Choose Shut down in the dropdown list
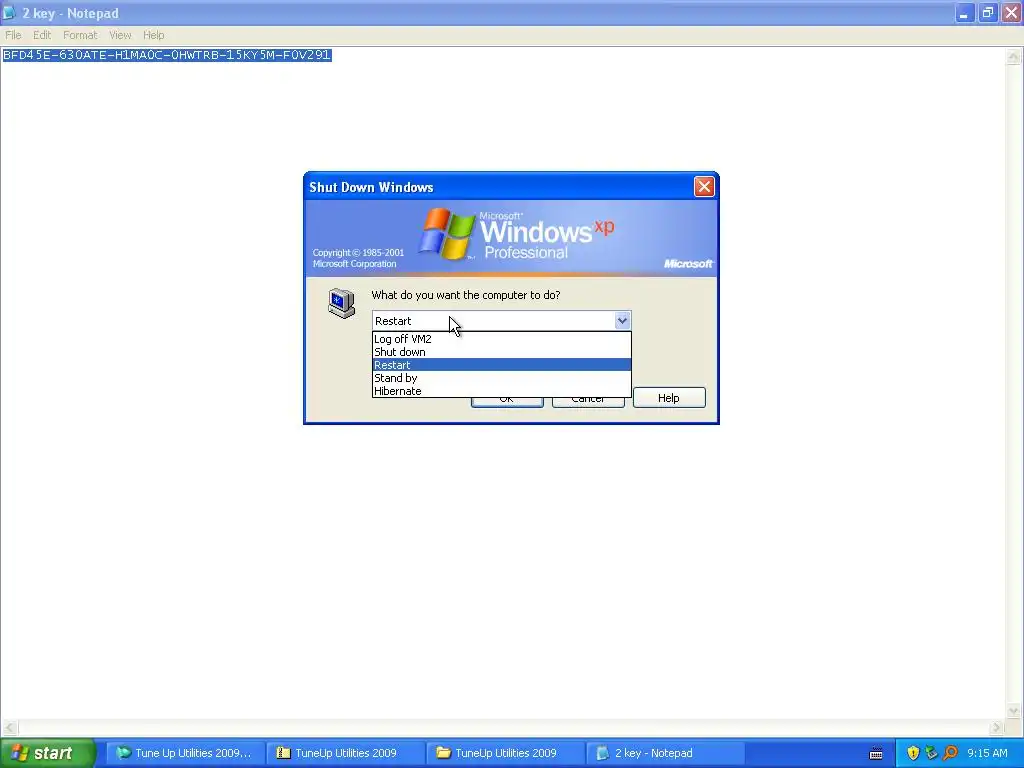1024x768 pixels. [x=502, y=352]
